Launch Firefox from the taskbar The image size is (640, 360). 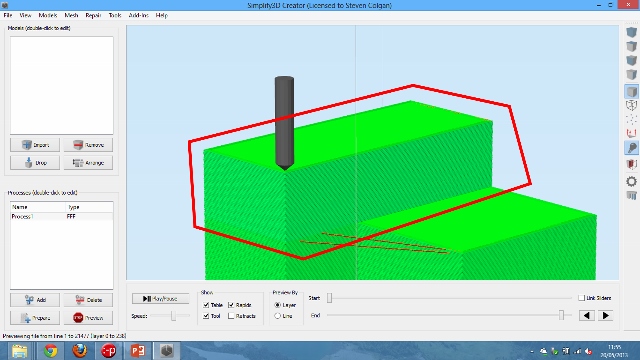click(80, 351)
